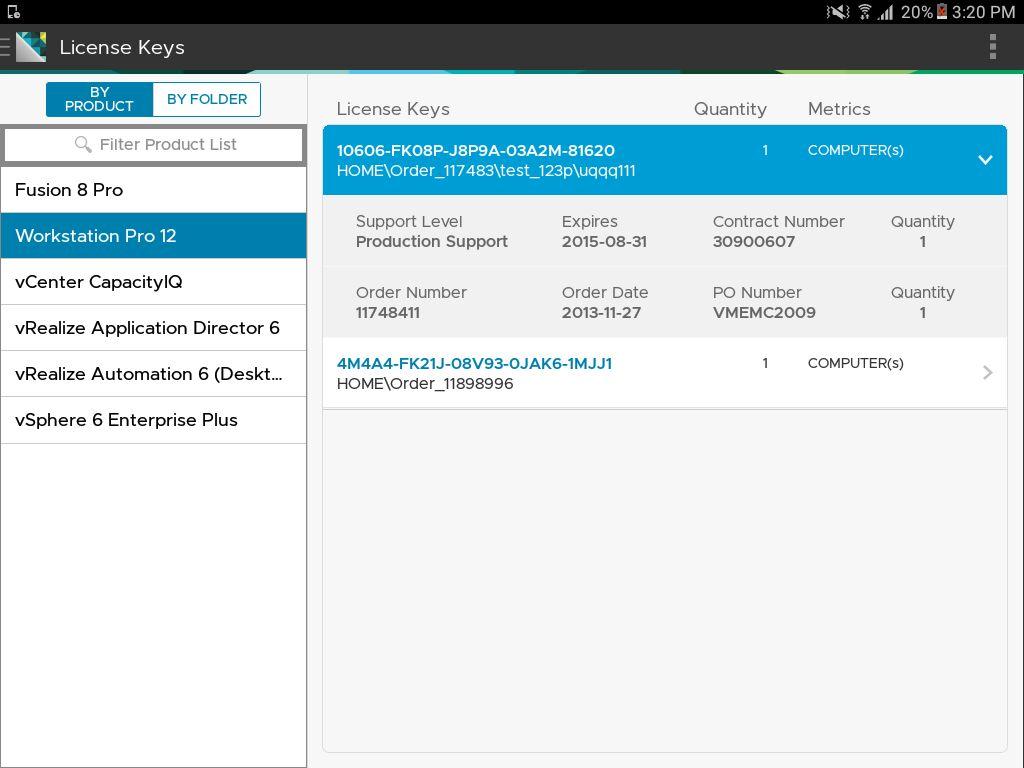This screenshot has width=1024, height=768.
Task: Click the top Quantity column header
Action: pyautogui.click(x=730, y=109)
